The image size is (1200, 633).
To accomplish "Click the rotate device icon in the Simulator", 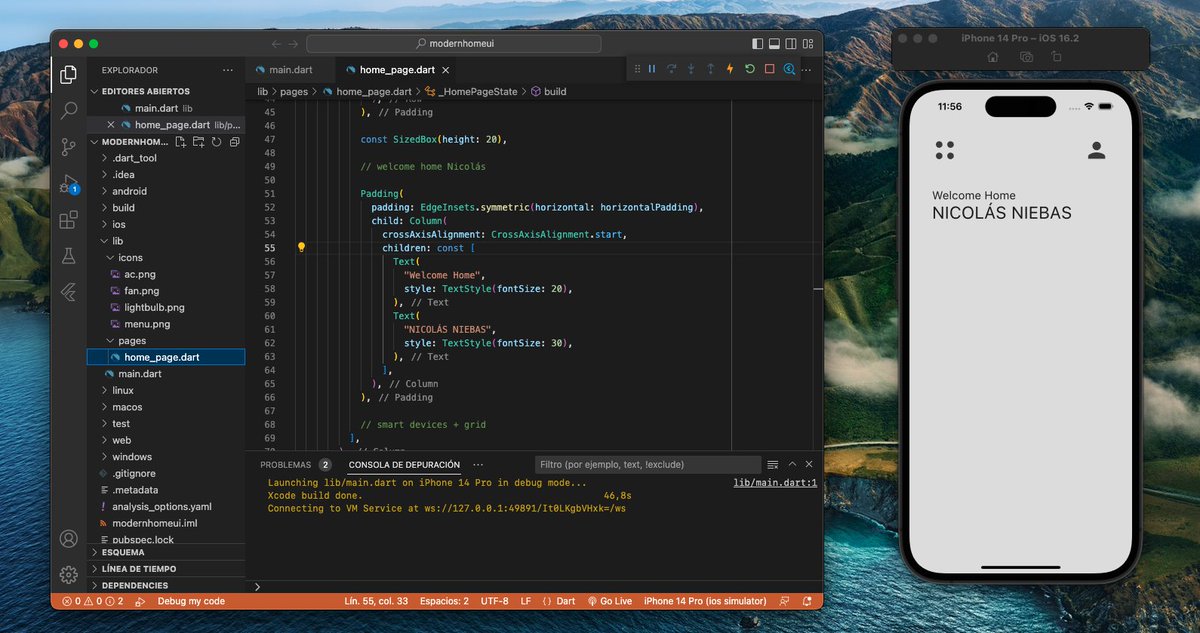I will [1056, 57].
